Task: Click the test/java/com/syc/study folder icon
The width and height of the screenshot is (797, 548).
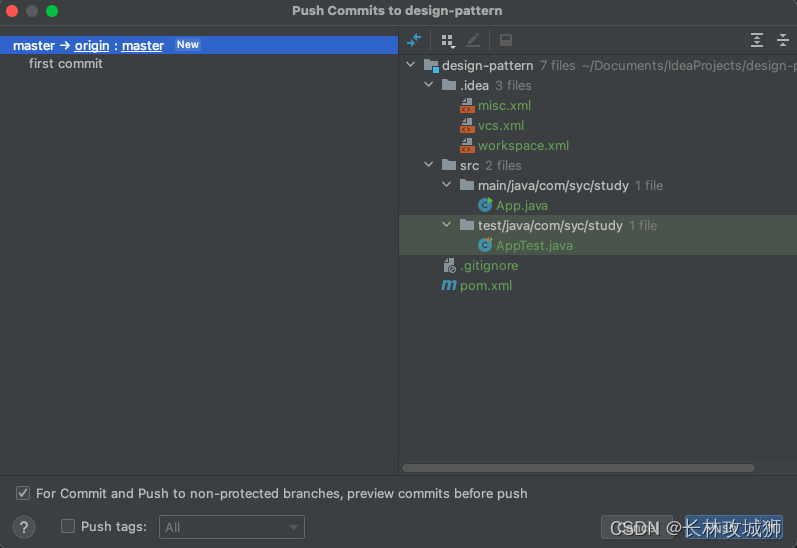Action: pyautogui.click(x=467, y=225)
